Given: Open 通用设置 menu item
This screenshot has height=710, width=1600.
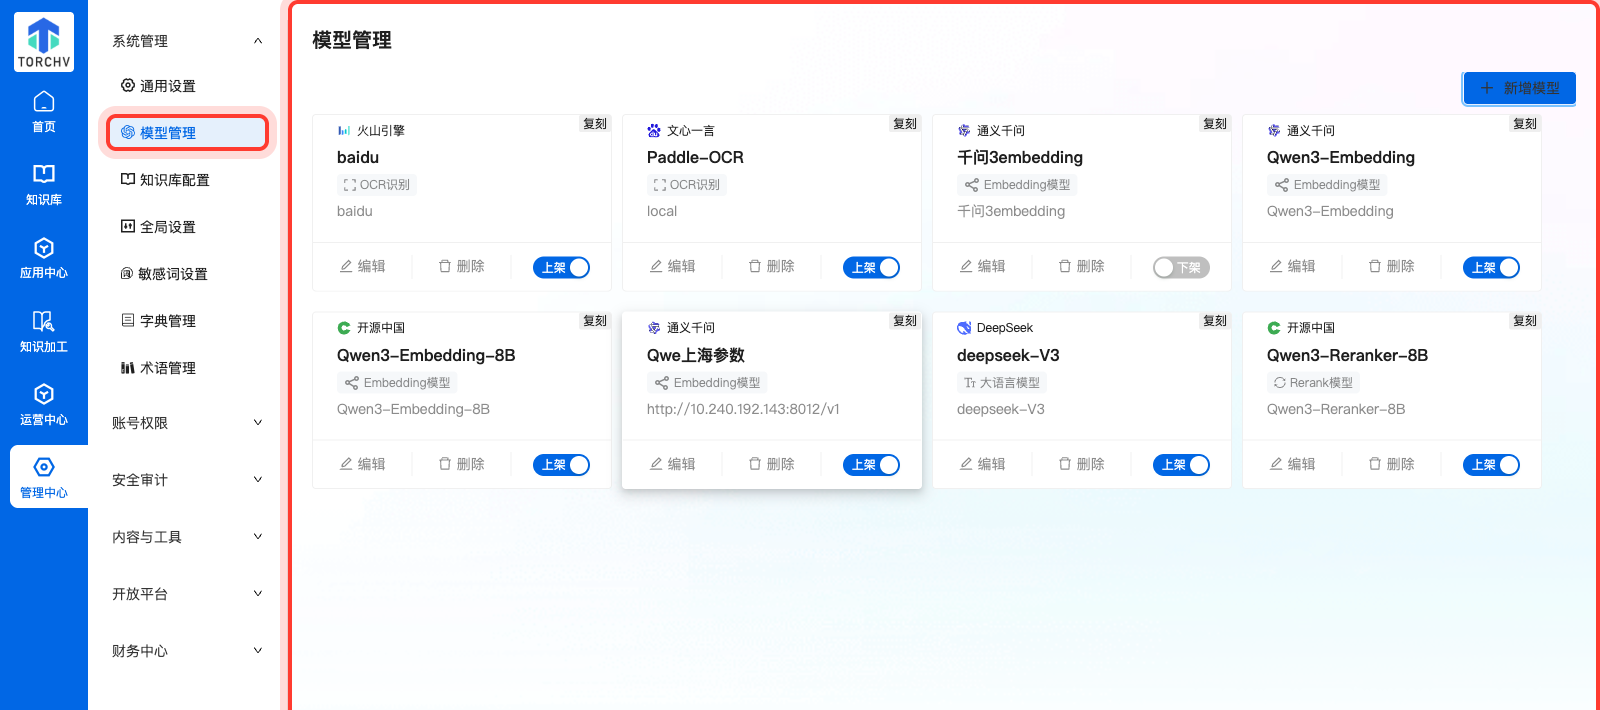Looking at the screenshot, I should (186, 86).
